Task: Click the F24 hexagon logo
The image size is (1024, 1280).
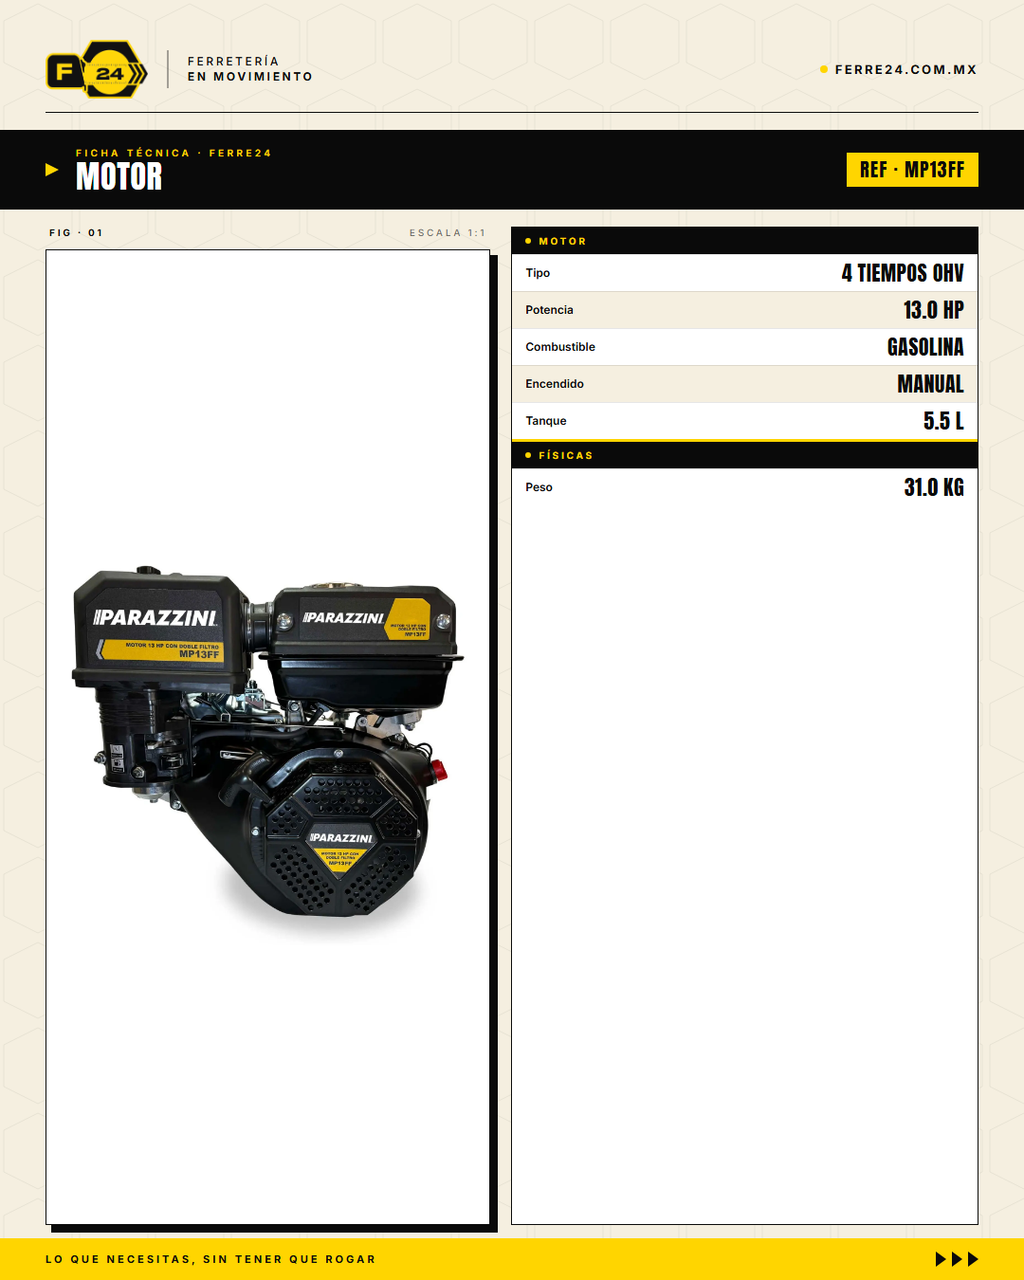Action: (97, 69)
